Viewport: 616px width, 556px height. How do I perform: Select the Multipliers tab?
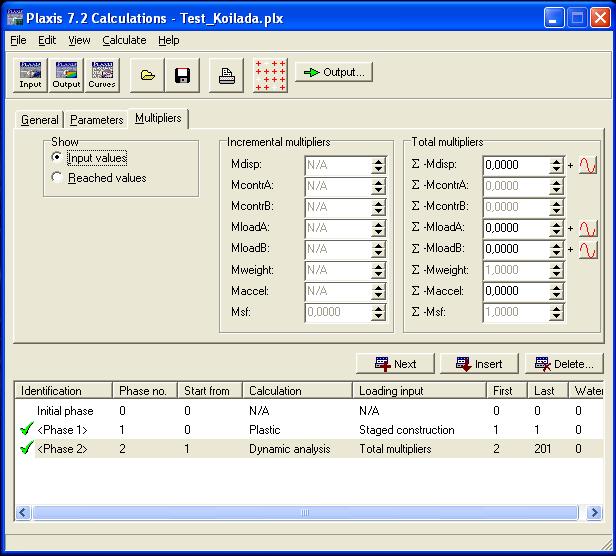click(158, 118)
